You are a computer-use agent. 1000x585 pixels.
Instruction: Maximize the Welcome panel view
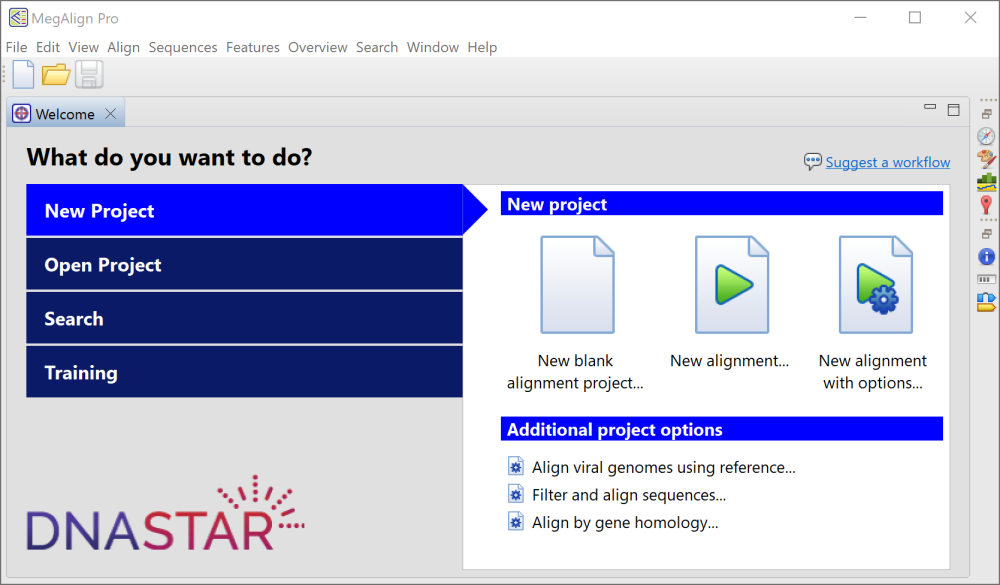tap(953, 110)
